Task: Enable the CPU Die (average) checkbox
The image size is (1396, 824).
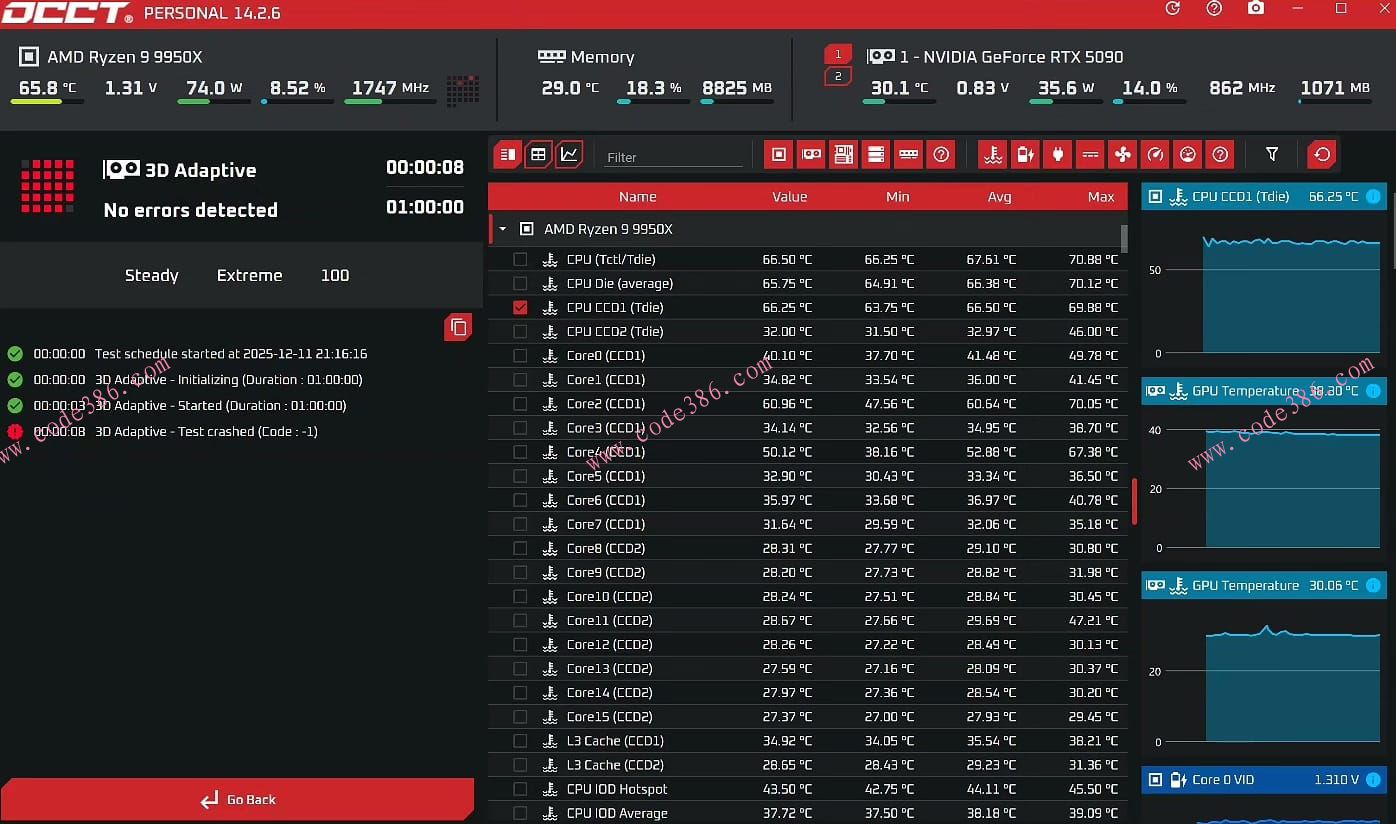Action: (x=520, y=284)
